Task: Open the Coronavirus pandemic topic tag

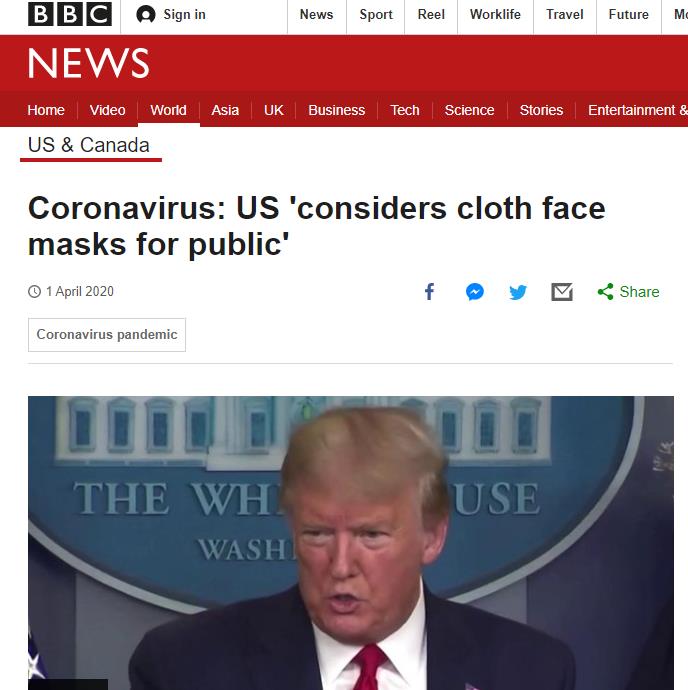Action: [107, 335]
